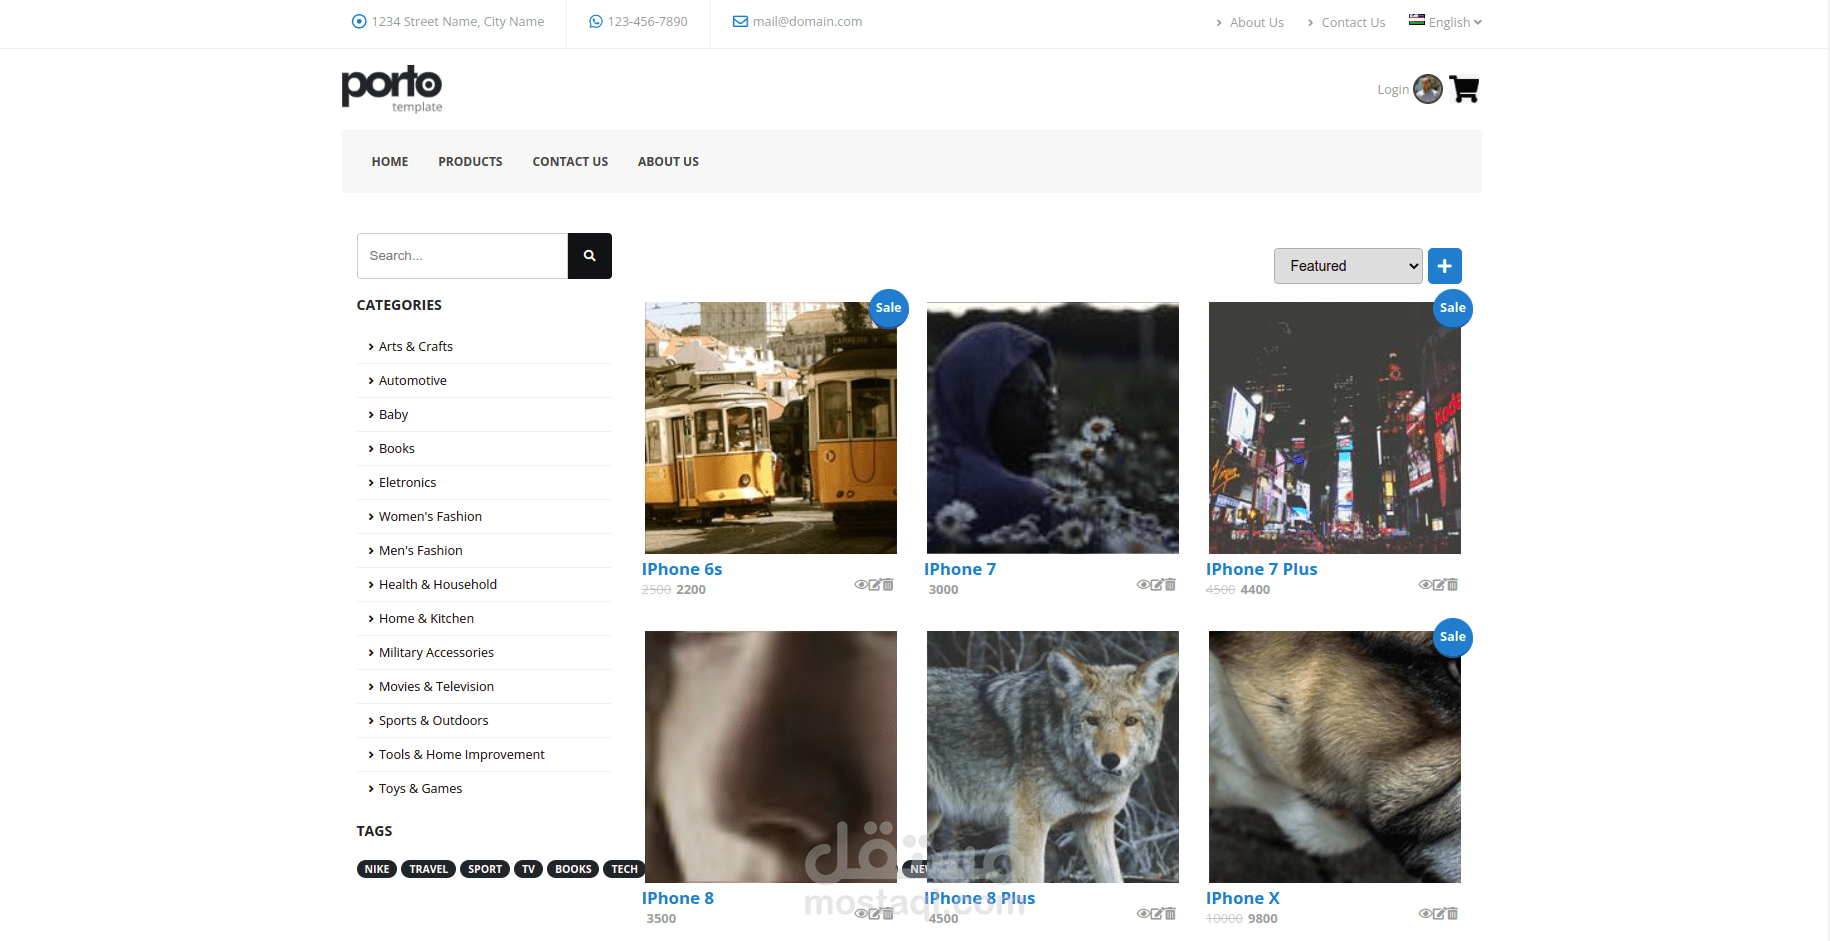Click inside the Search input field
The height and width of the screenshot is (941, 1830).
pyautogui.click(x=463, y=256)
